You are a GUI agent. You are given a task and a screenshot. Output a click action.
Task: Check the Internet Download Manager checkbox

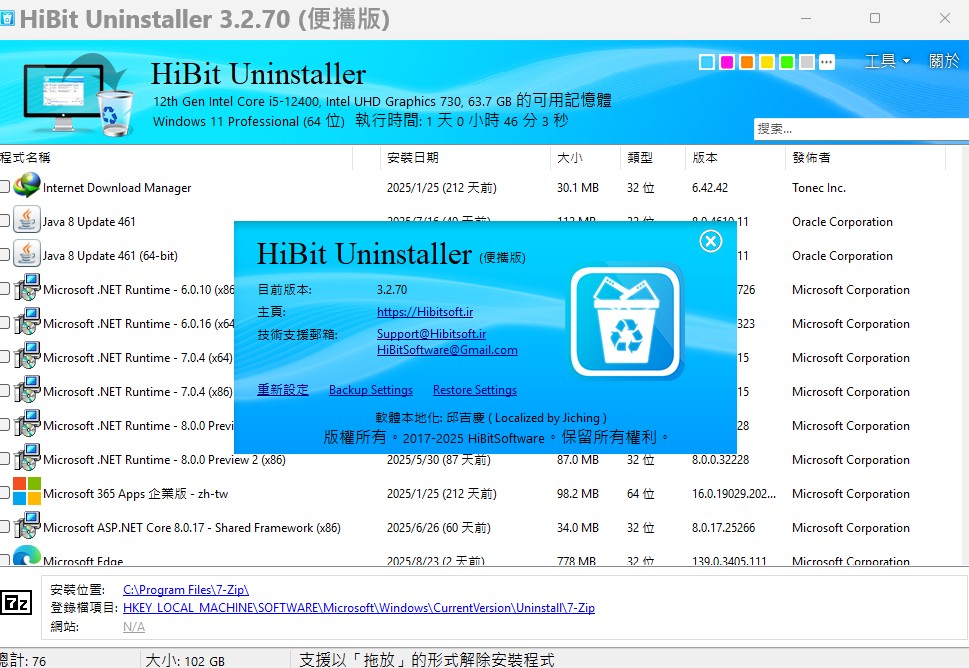click(x=4, y=186)
